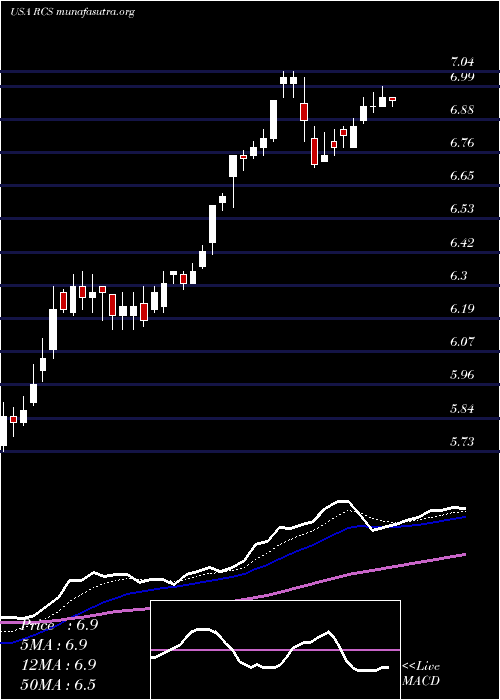The height and width of the screenshot is (700, 500).
Task: Click the 5.84 price level label
Action: 462,408
